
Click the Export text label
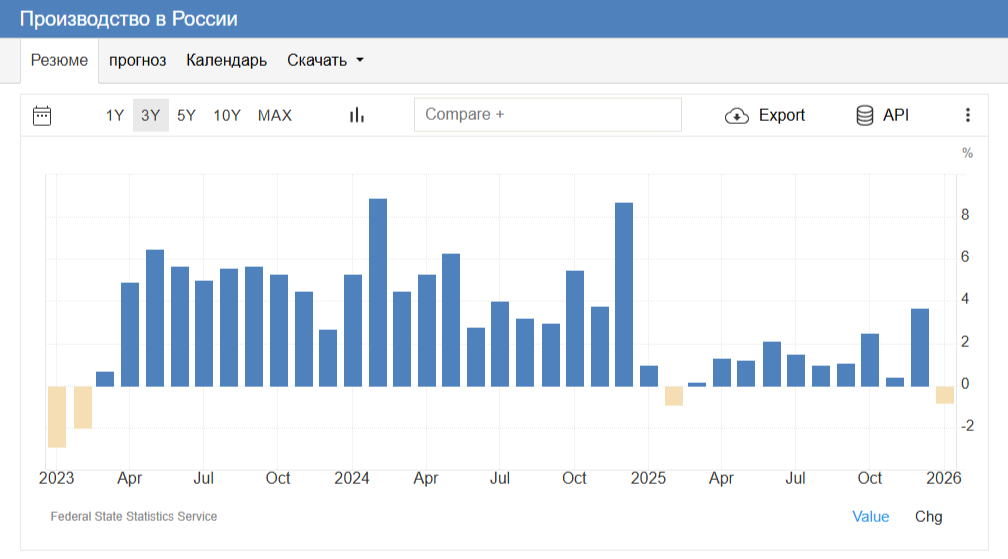point(782,115)
